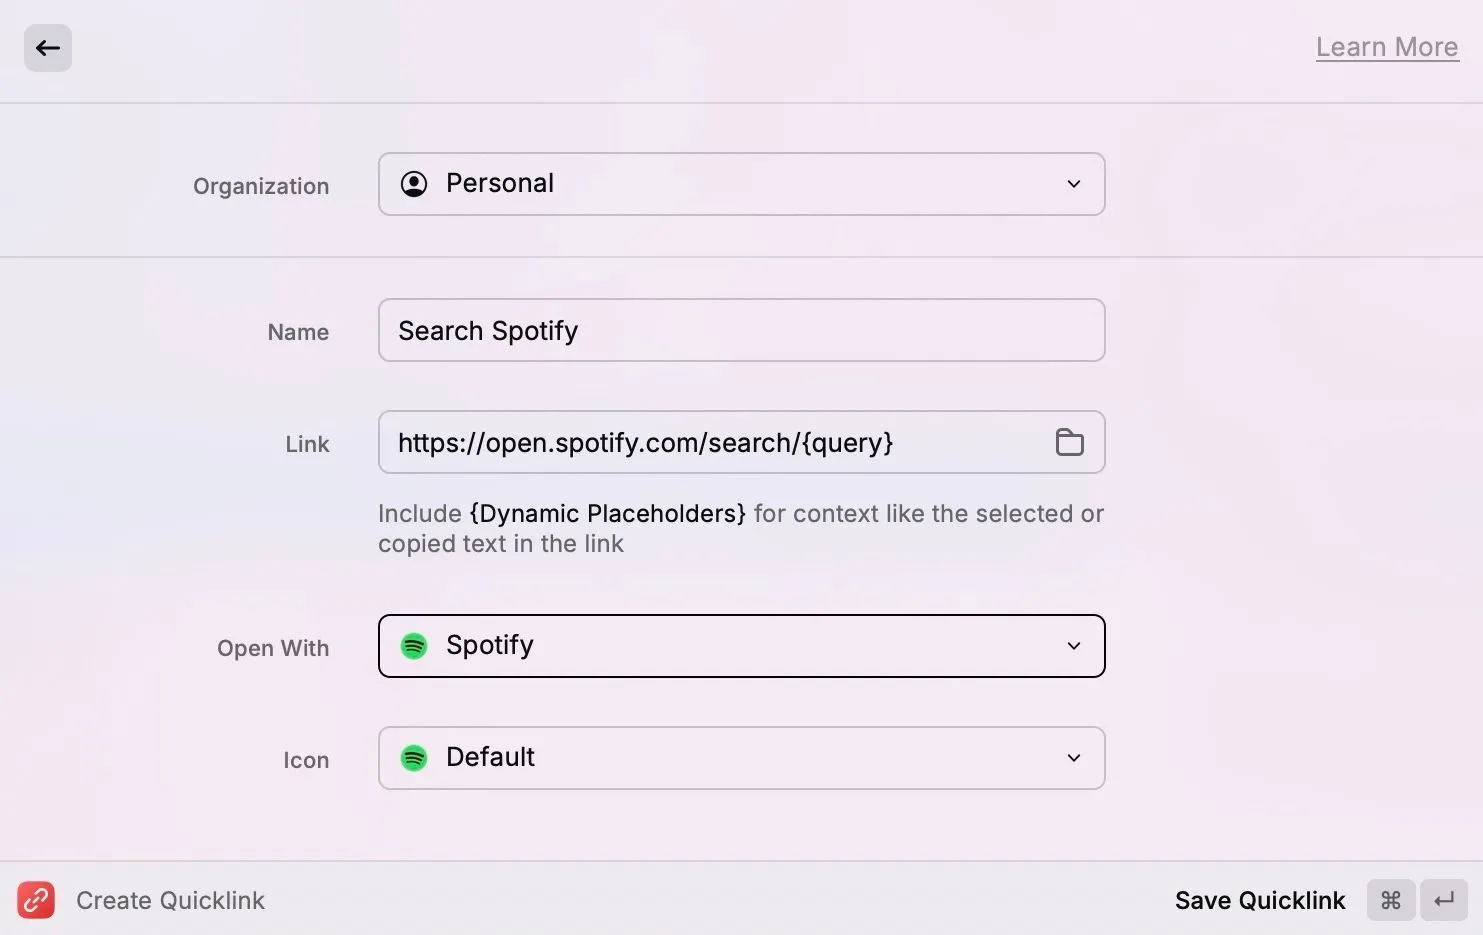Click the folder icon in the Link field
This screenshot has width=1483, height=935.
tap(1069, 442)
